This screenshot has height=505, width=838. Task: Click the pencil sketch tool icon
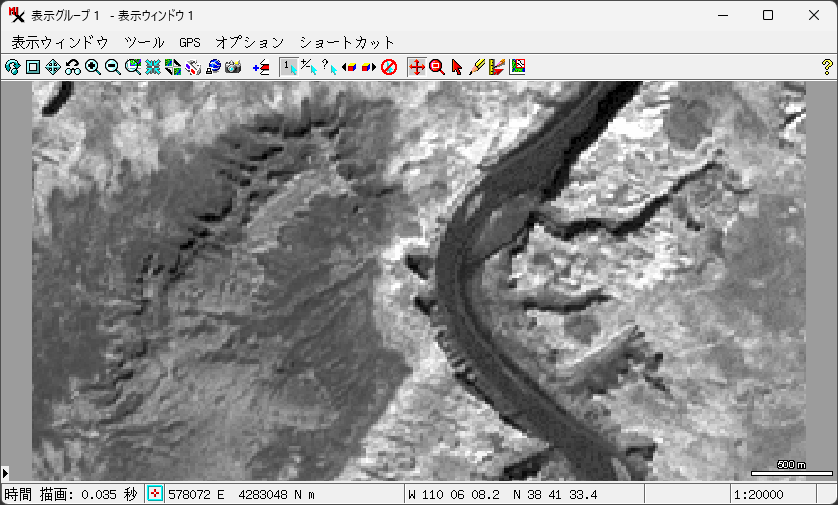click(477, 67)
